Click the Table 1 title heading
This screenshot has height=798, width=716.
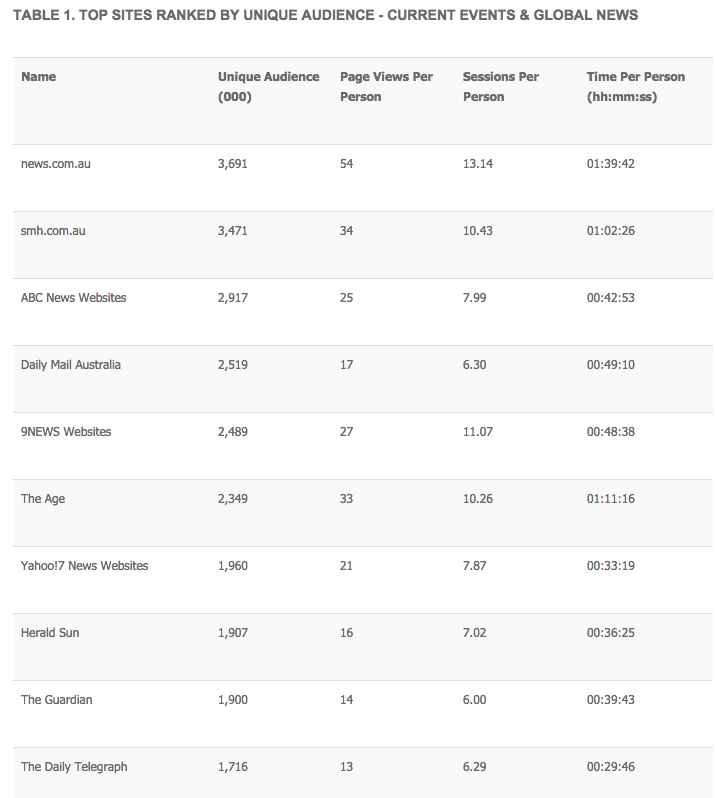325,15
